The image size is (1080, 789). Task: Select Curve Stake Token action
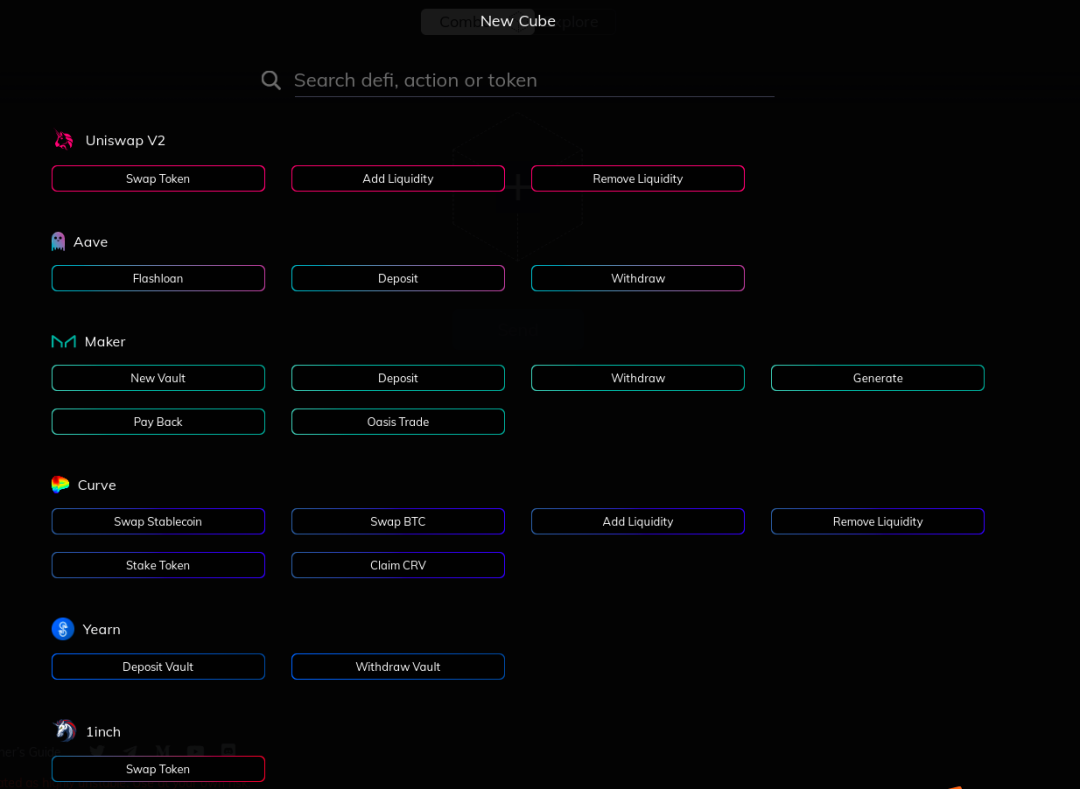pyautogui.click(x=158, y=565)
